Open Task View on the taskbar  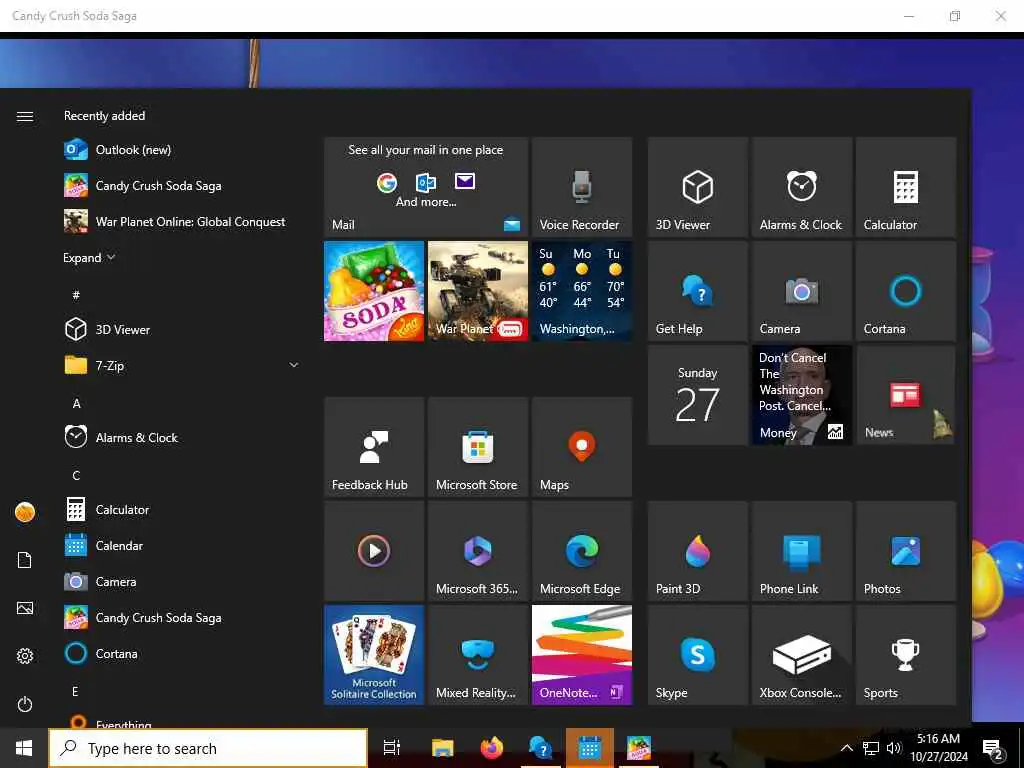pos(391,748)
